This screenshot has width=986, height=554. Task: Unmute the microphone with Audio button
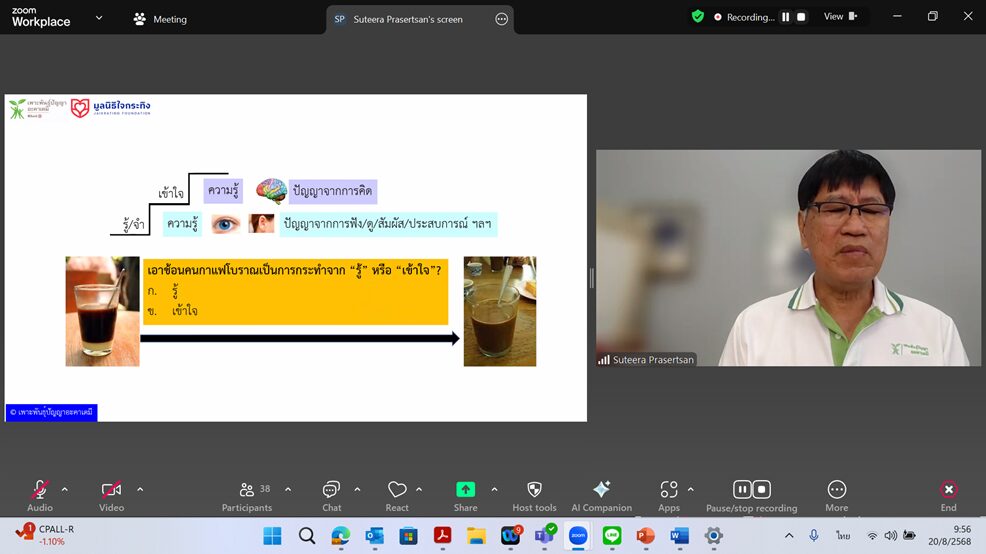tap(40, 490)
